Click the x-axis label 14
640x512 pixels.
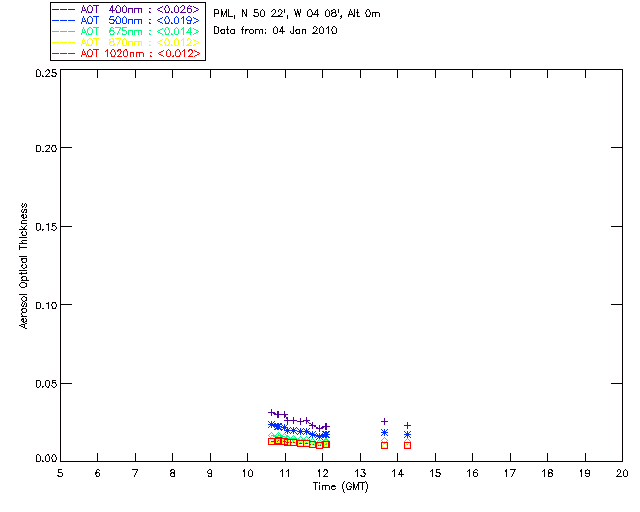point(398,473)
